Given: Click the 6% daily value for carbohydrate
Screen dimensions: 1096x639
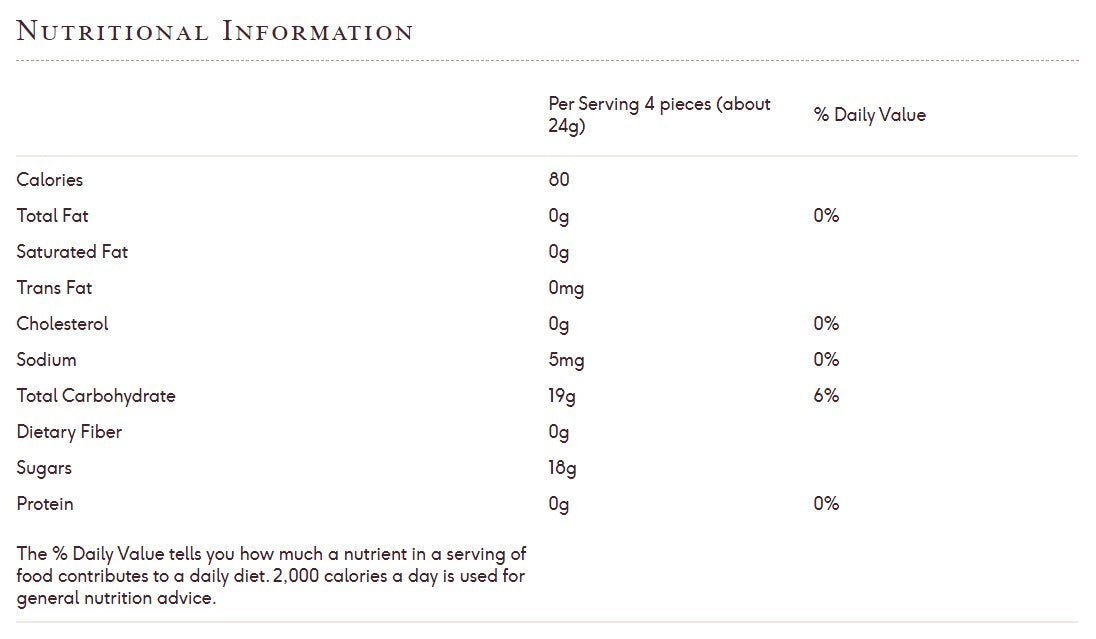Looking at the screenshot, I should point(826,396).
